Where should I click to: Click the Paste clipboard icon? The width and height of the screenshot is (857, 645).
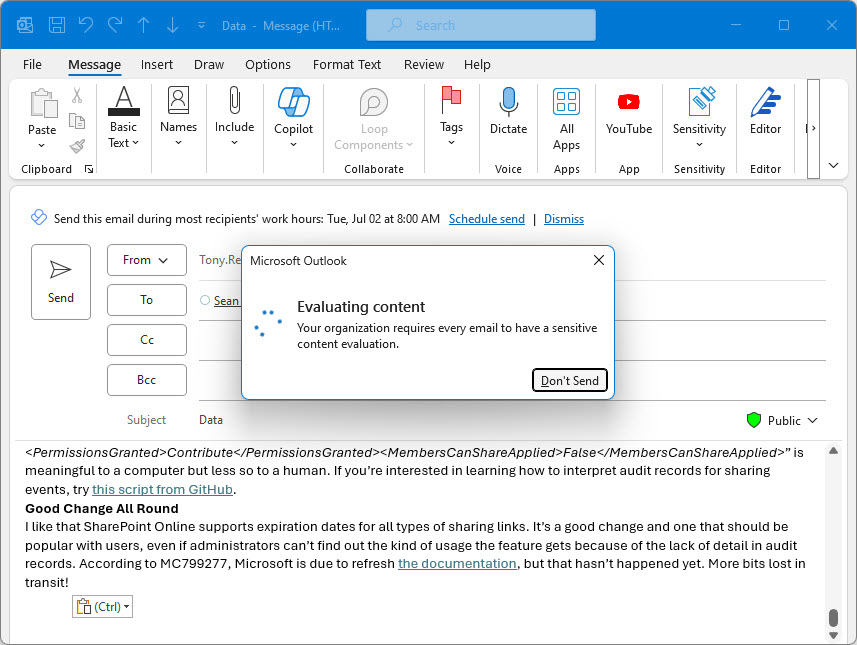[42, 105]
